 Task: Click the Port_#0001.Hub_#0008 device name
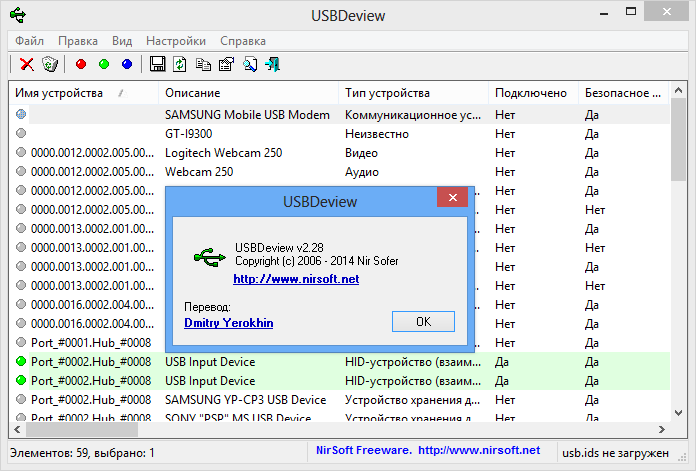click(x=91, y=343)
